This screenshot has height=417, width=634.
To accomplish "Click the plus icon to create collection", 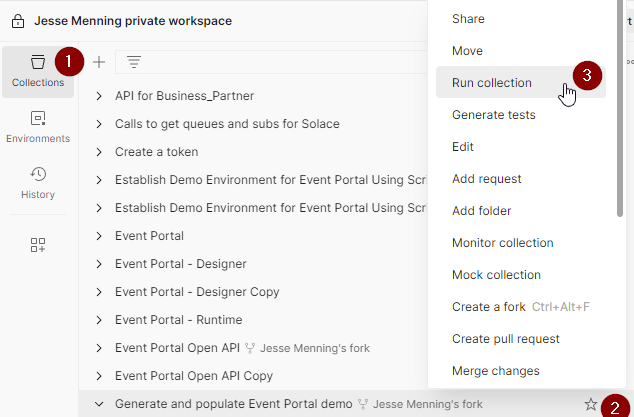I will click(99, 62).
